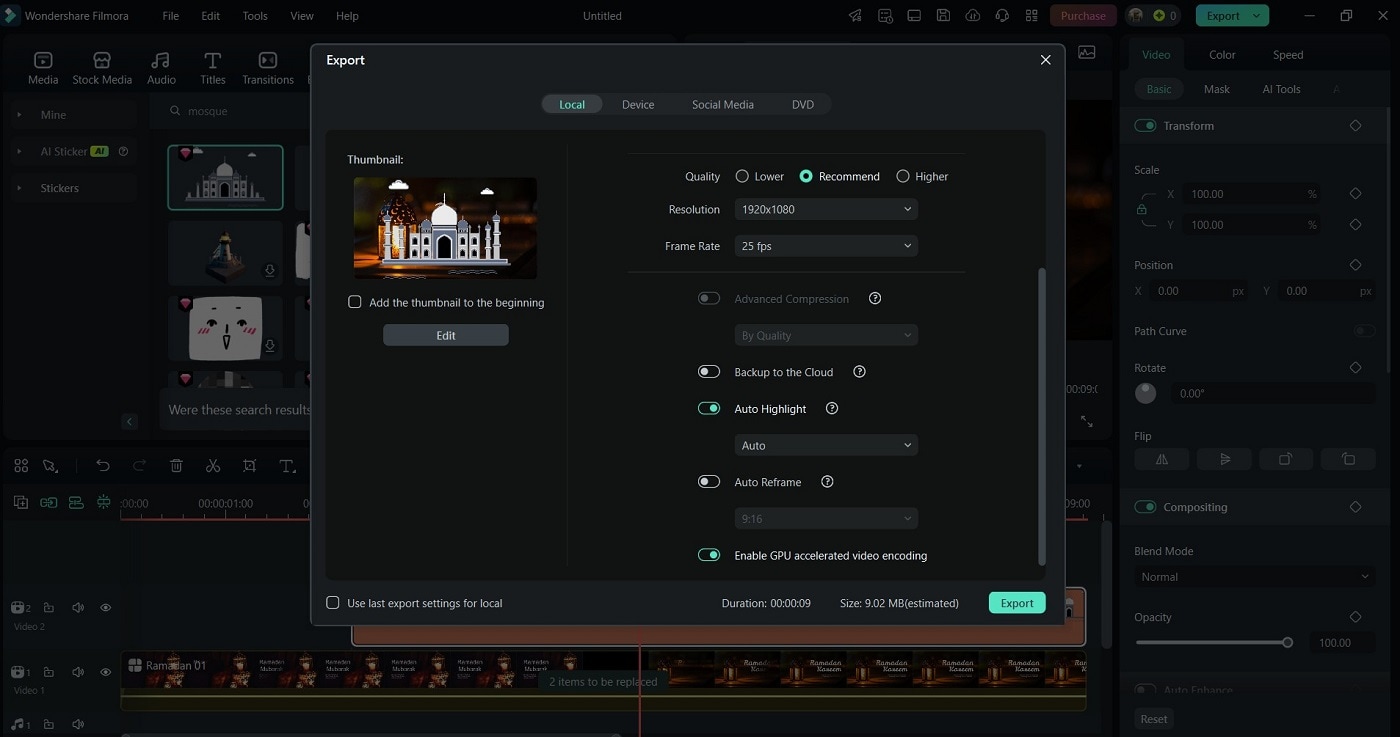Click the Edit thumbnail button
The image size is (1400, 737).
[446, 335]
